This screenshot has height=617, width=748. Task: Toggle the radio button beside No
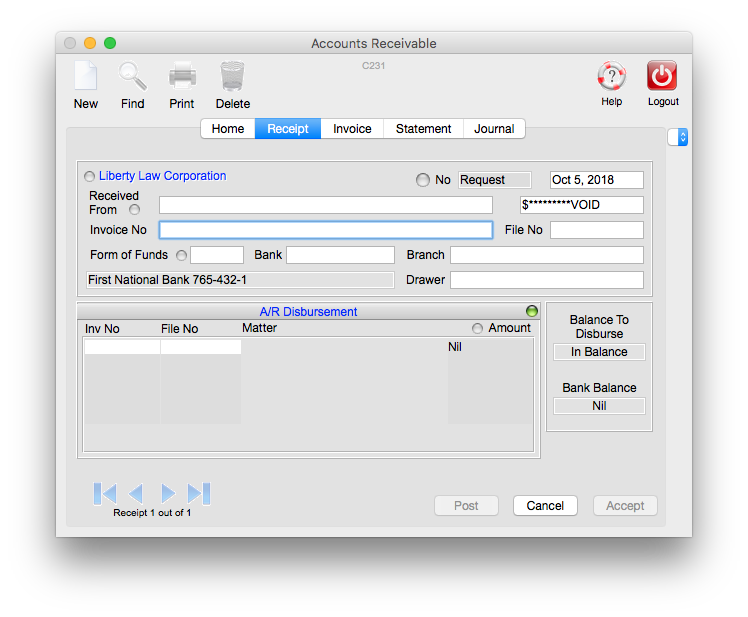point(423,180)
